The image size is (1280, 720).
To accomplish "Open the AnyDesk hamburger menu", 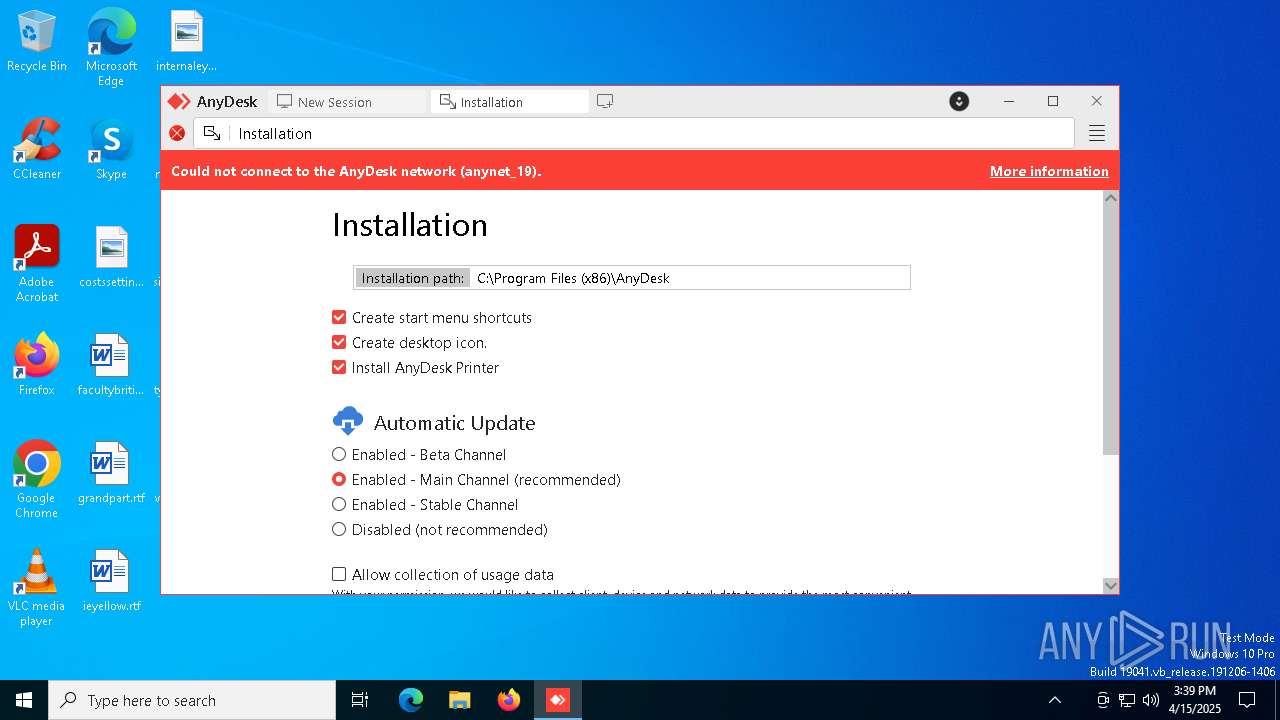I will click(x=1097, y=133).
